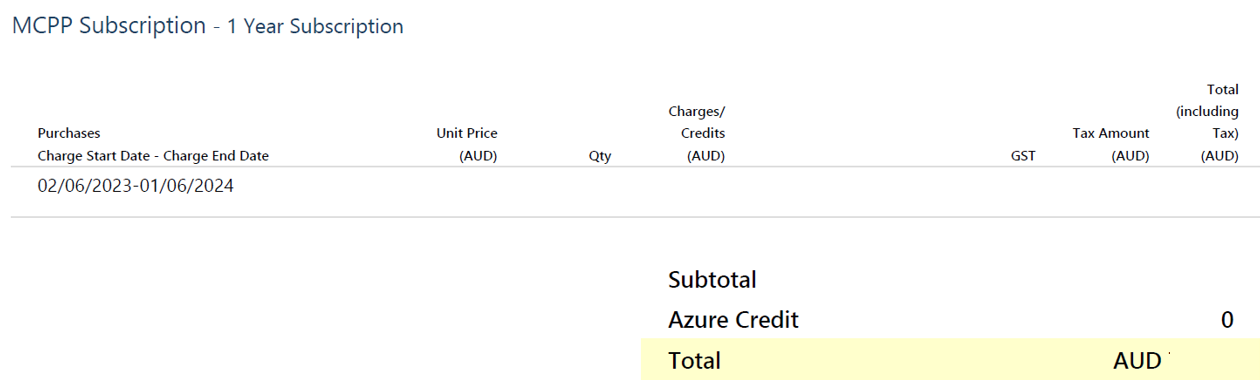Click the Purchases column header
Screen dimensions: 1260x380
click(69, 133)
